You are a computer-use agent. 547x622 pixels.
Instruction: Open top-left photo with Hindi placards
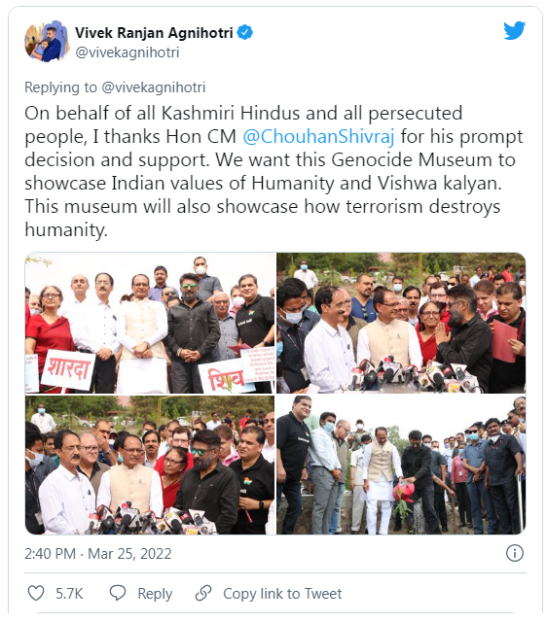[150, 323]
